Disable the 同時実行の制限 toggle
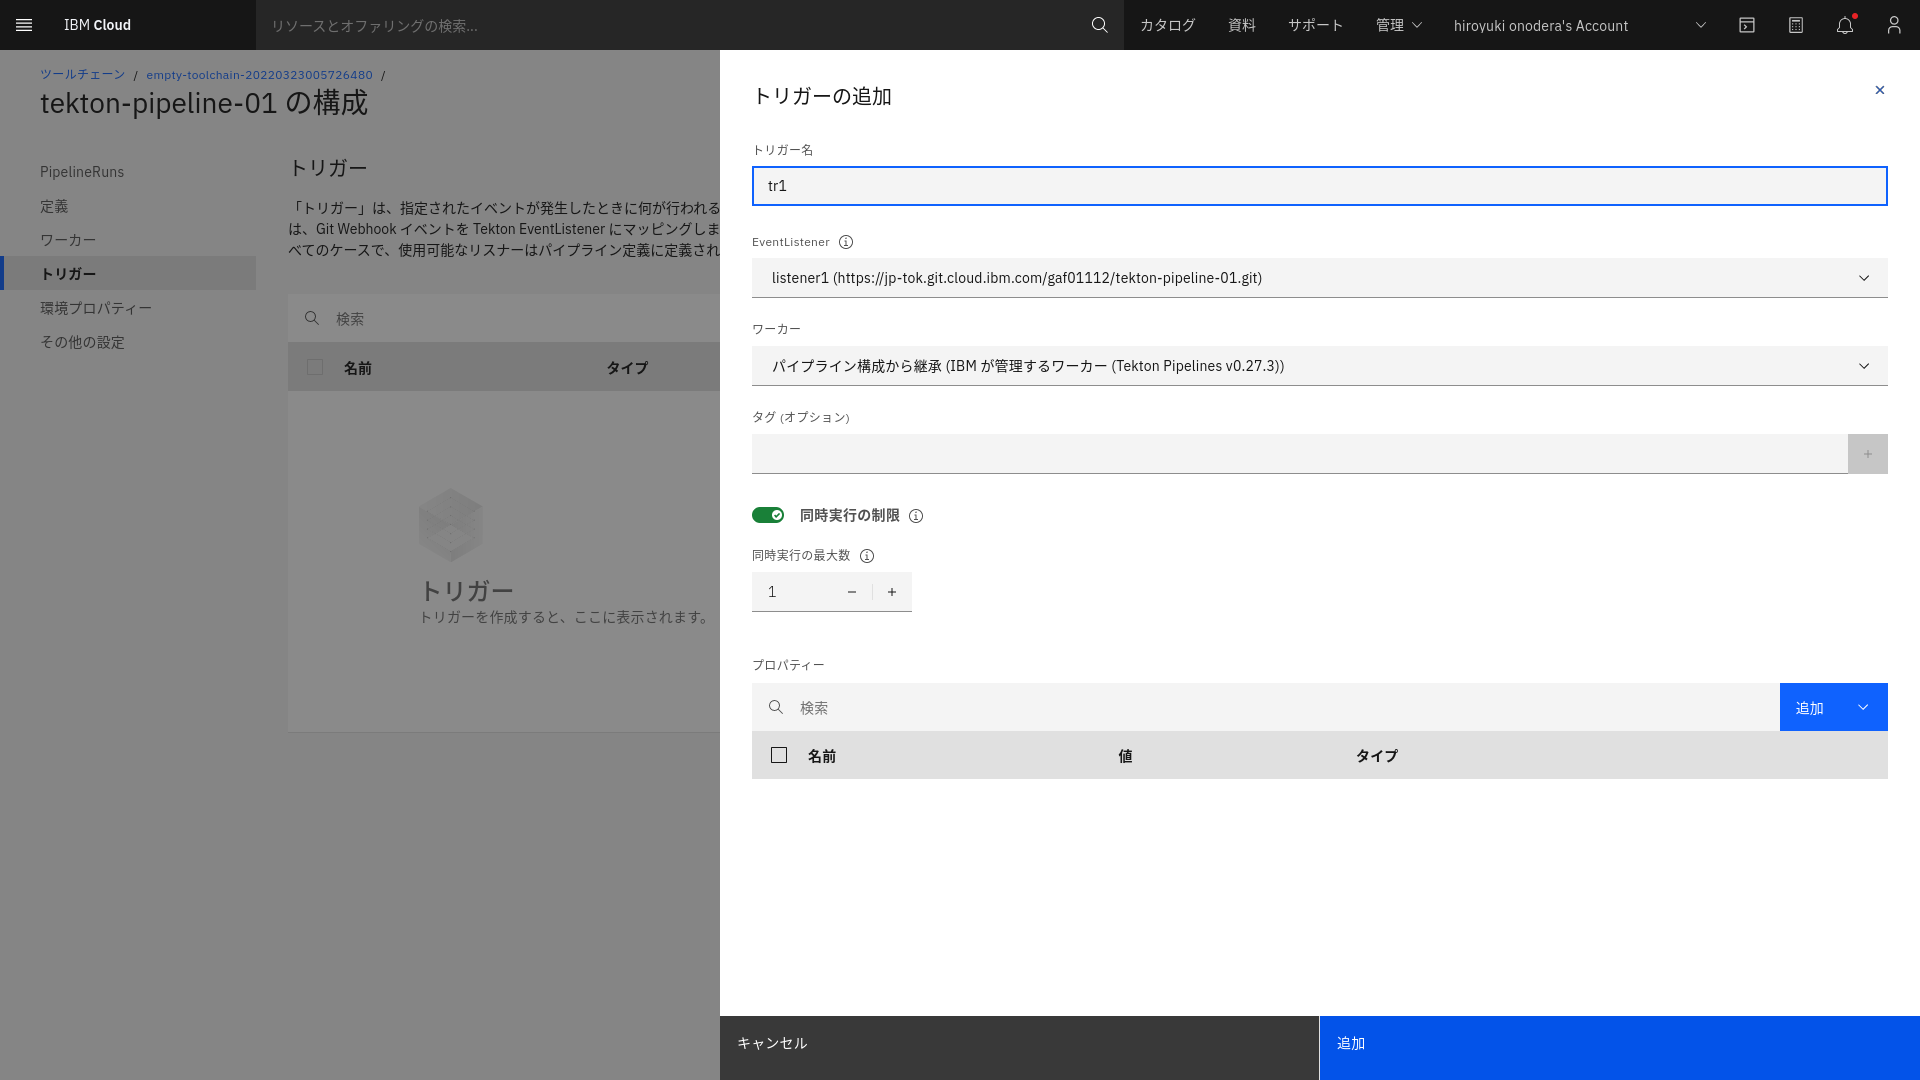The width and height of the screenshot is (1920, 1080). pos(767,514)
